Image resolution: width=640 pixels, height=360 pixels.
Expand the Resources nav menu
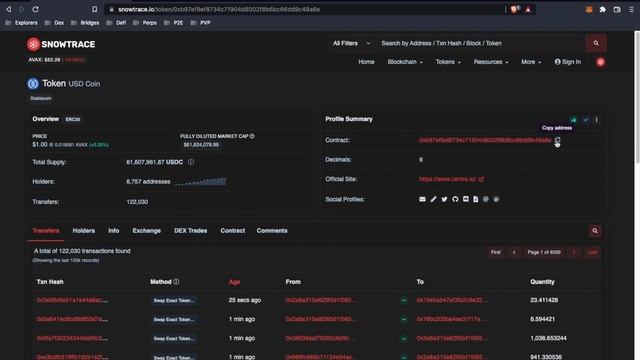click(x=491, y=62)
